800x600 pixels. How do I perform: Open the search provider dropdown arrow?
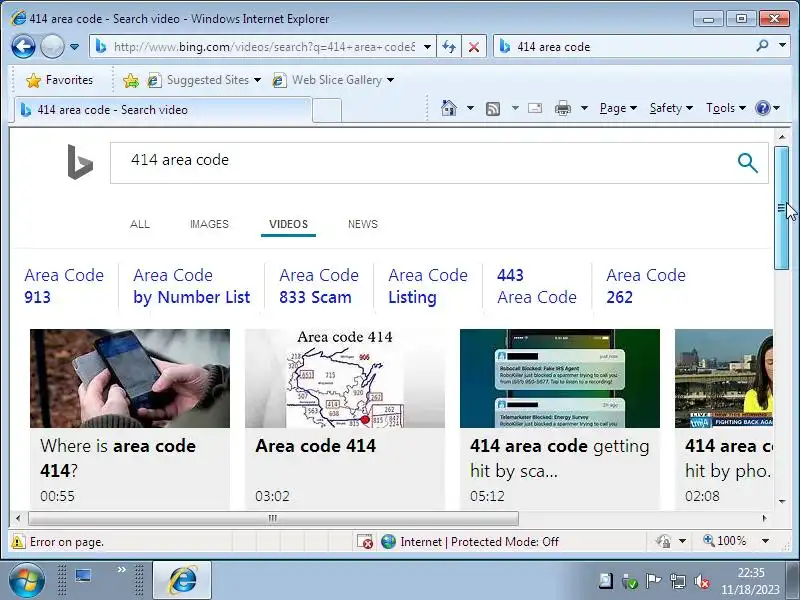click(782, 46)
